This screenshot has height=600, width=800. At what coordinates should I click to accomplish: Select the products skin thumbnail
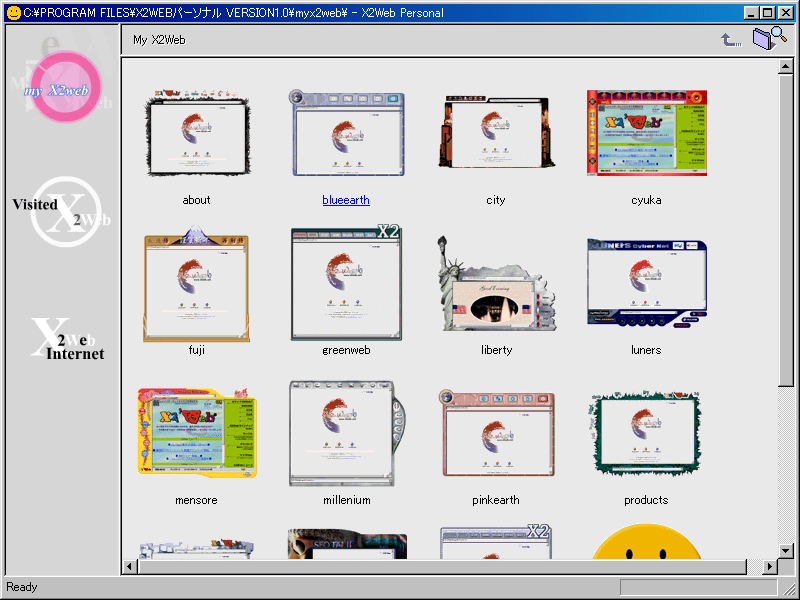point(645,433)
